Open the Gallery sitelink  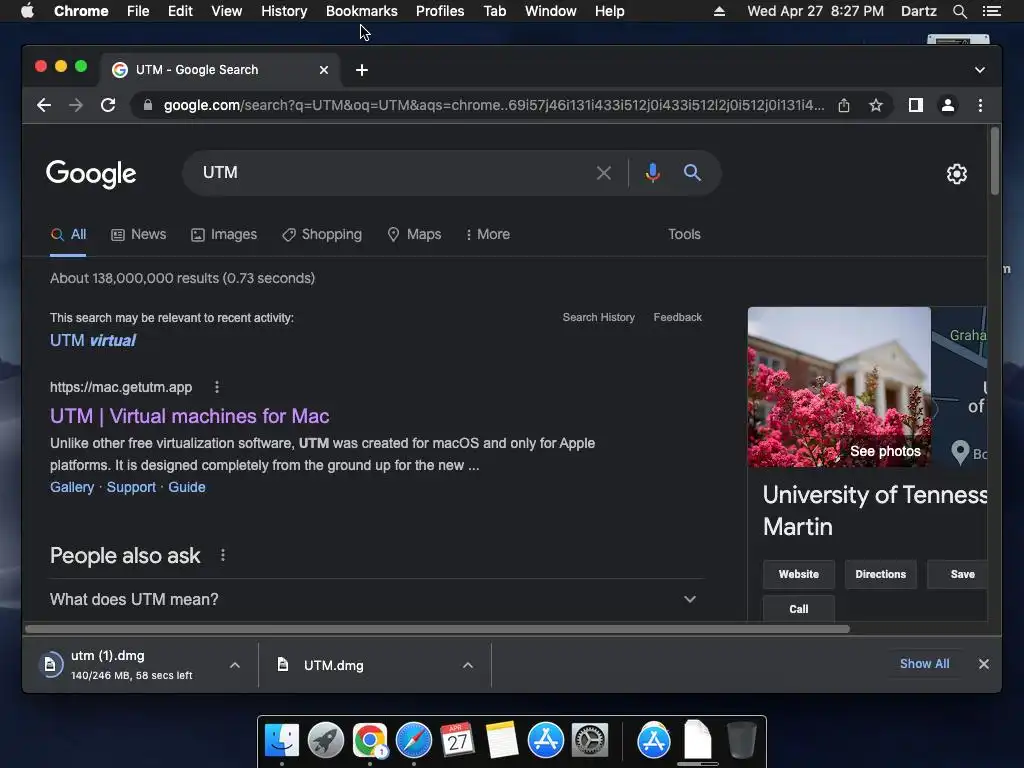[x=72, y=487]
